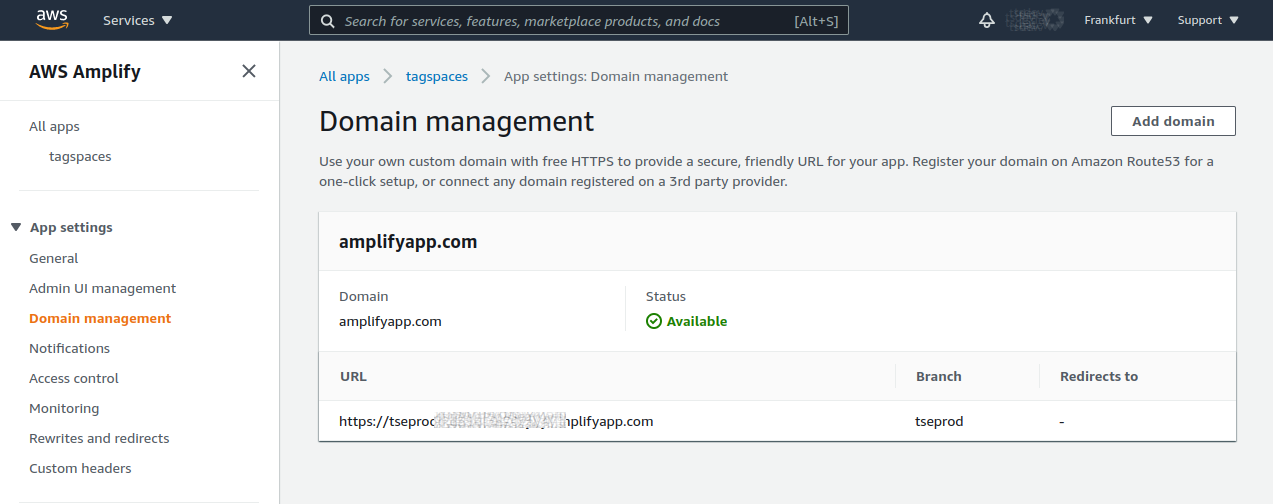Open Notifications settings in the sidebar
The width and height of the screenshot is (1273, 504).
(69, 348)
